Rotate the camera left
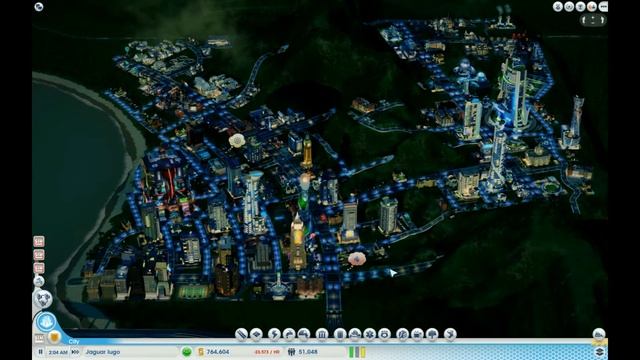The height and width of the screenshot is (360, 640). [x=584, y=20]
